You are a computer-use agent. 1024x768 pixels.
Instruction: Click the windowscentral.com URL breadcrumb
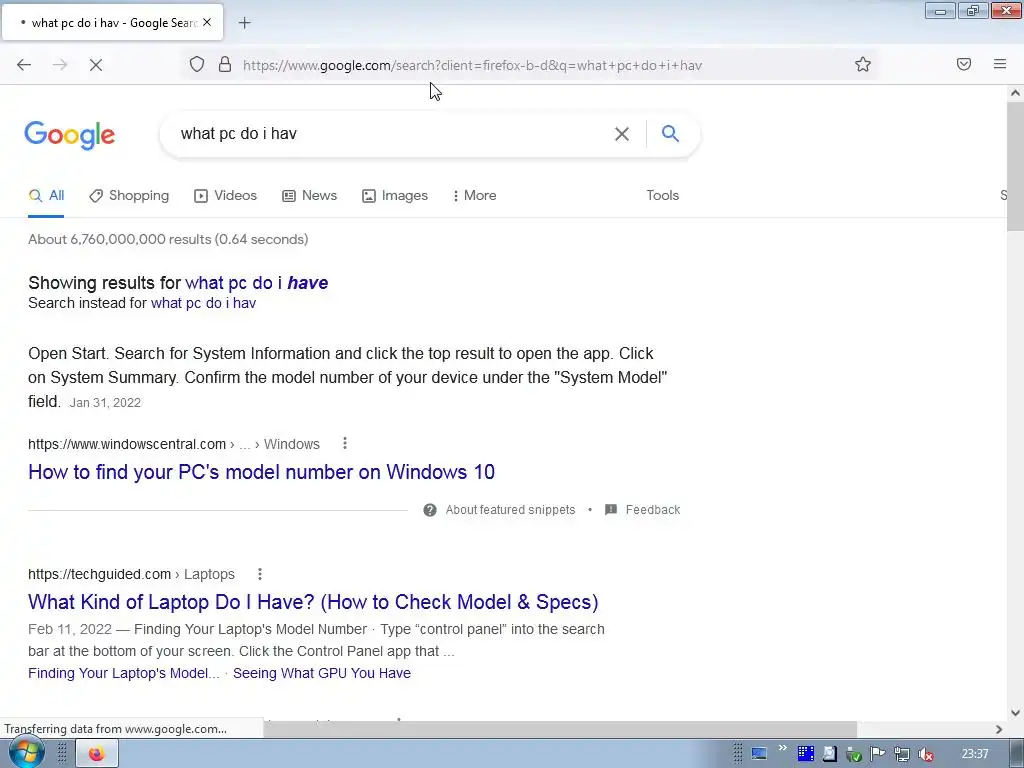click(174, 444)
